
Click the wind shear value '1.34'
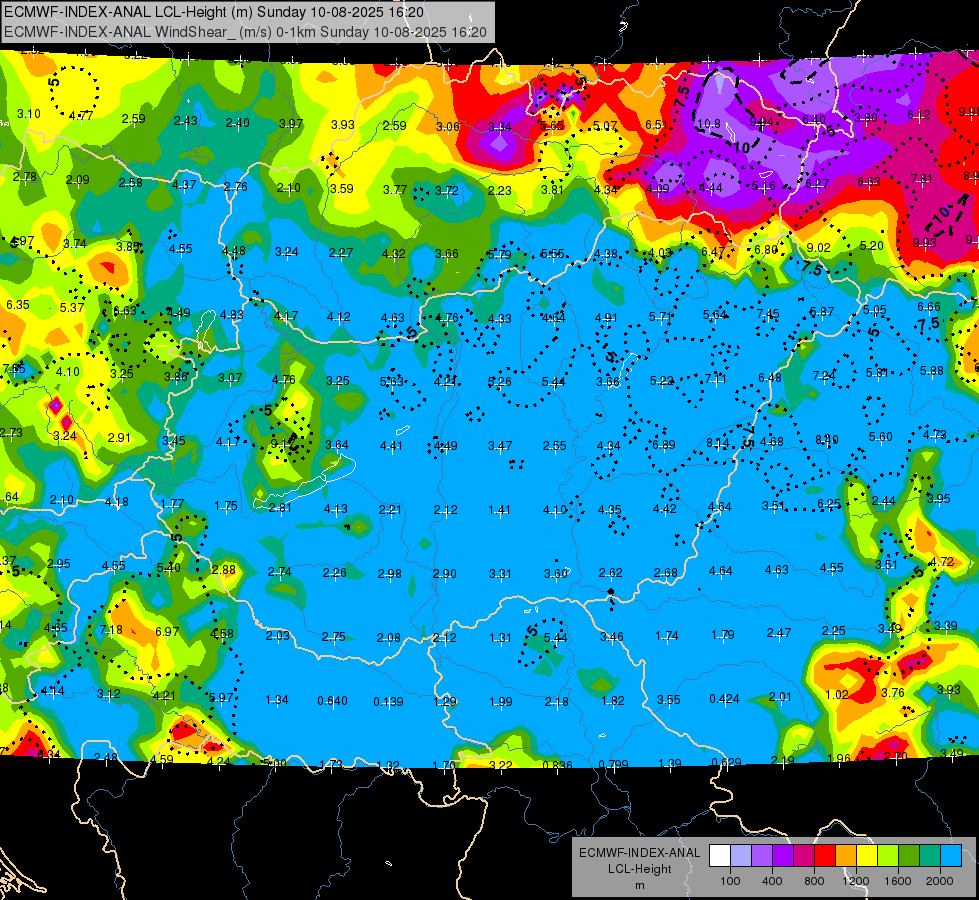[x=277, y=700]
